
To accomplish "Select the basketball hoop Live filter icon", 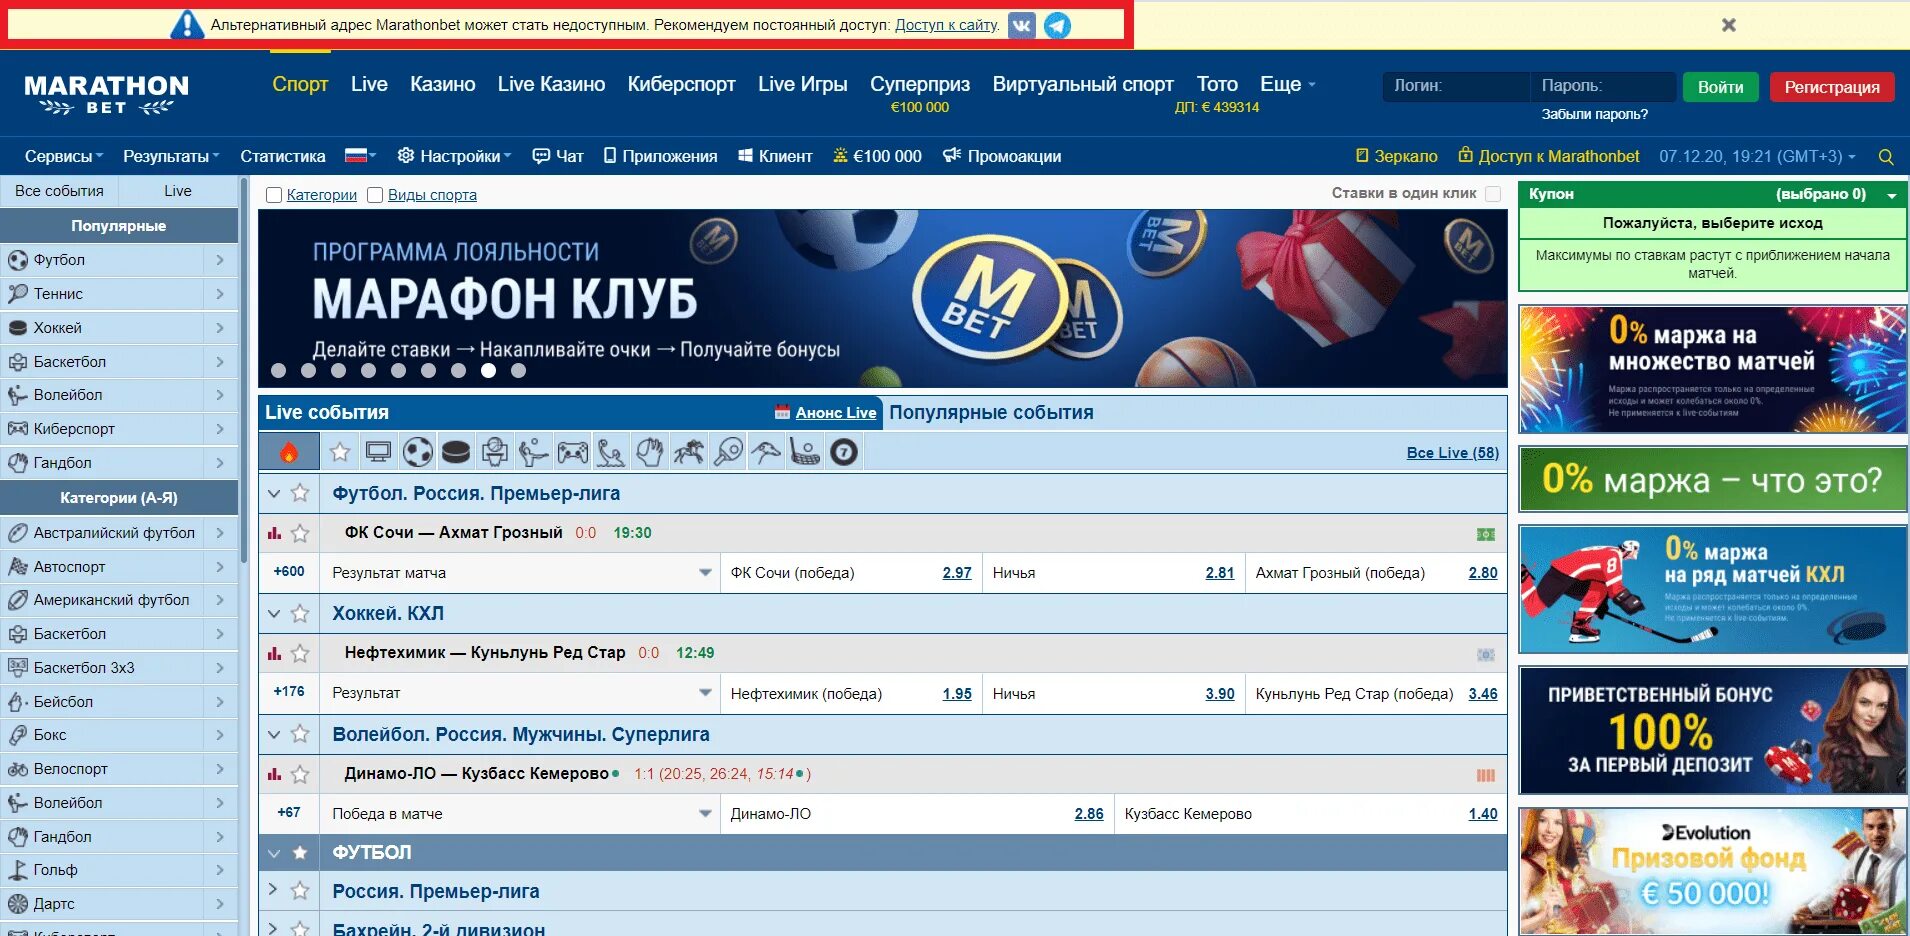I will point(494,452).
